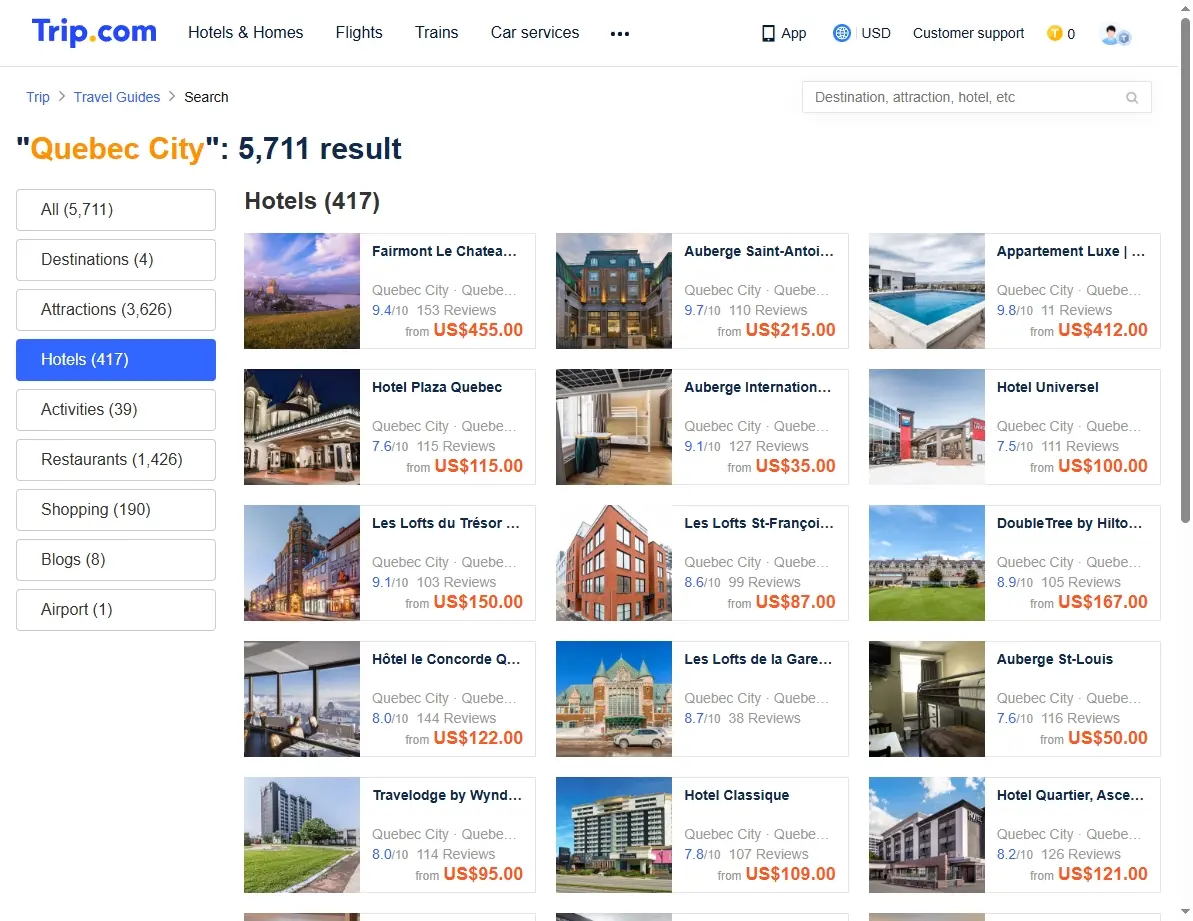Viewport: 1193px width, 921px height.
Task: Click the 126 Reviews text
Action: pos(1080,855)
